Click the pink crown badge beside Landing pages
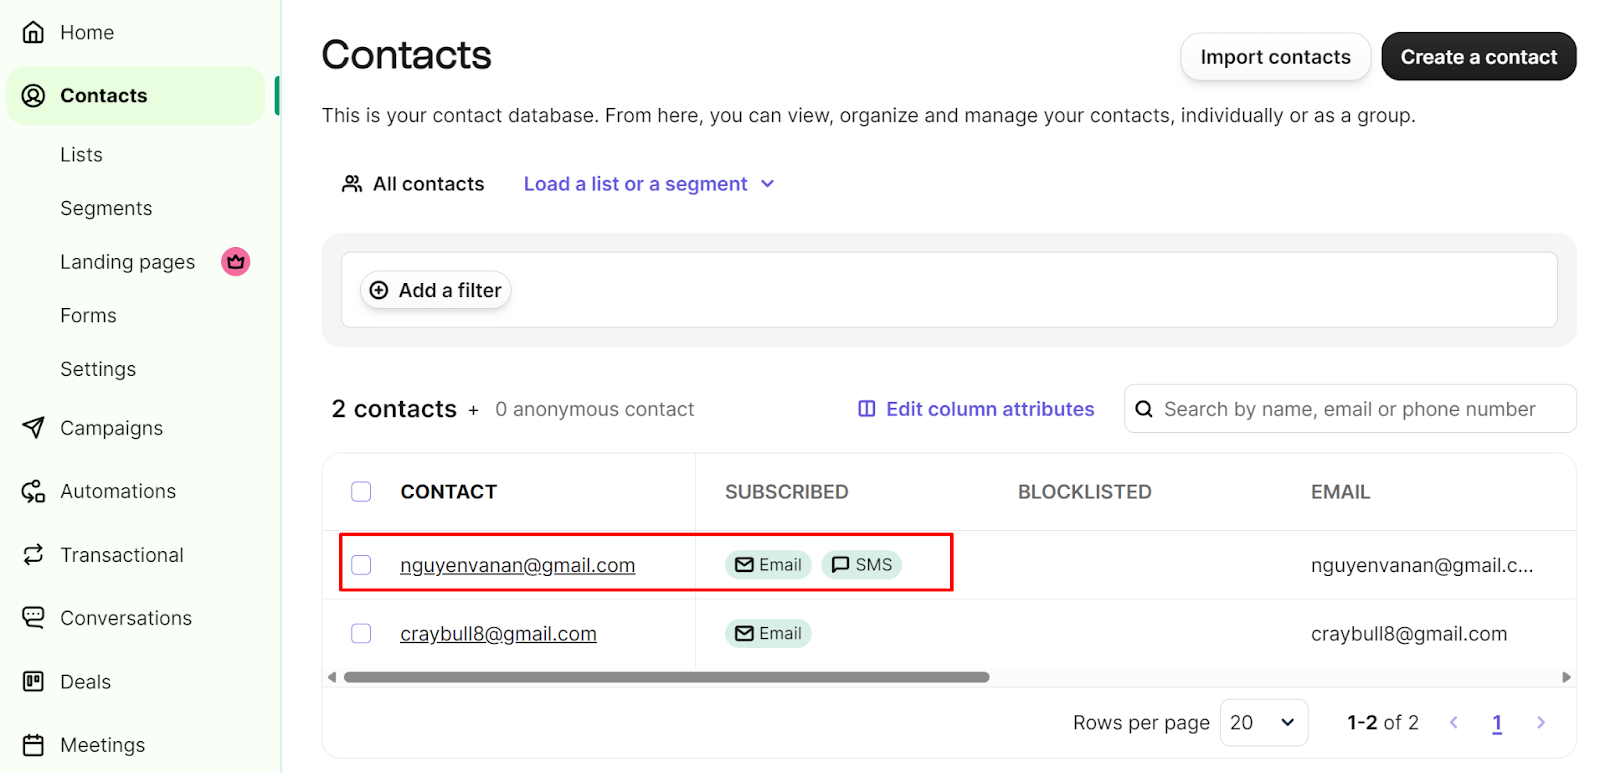Screen dimensions: 1600x773 (x=235, y=262)
